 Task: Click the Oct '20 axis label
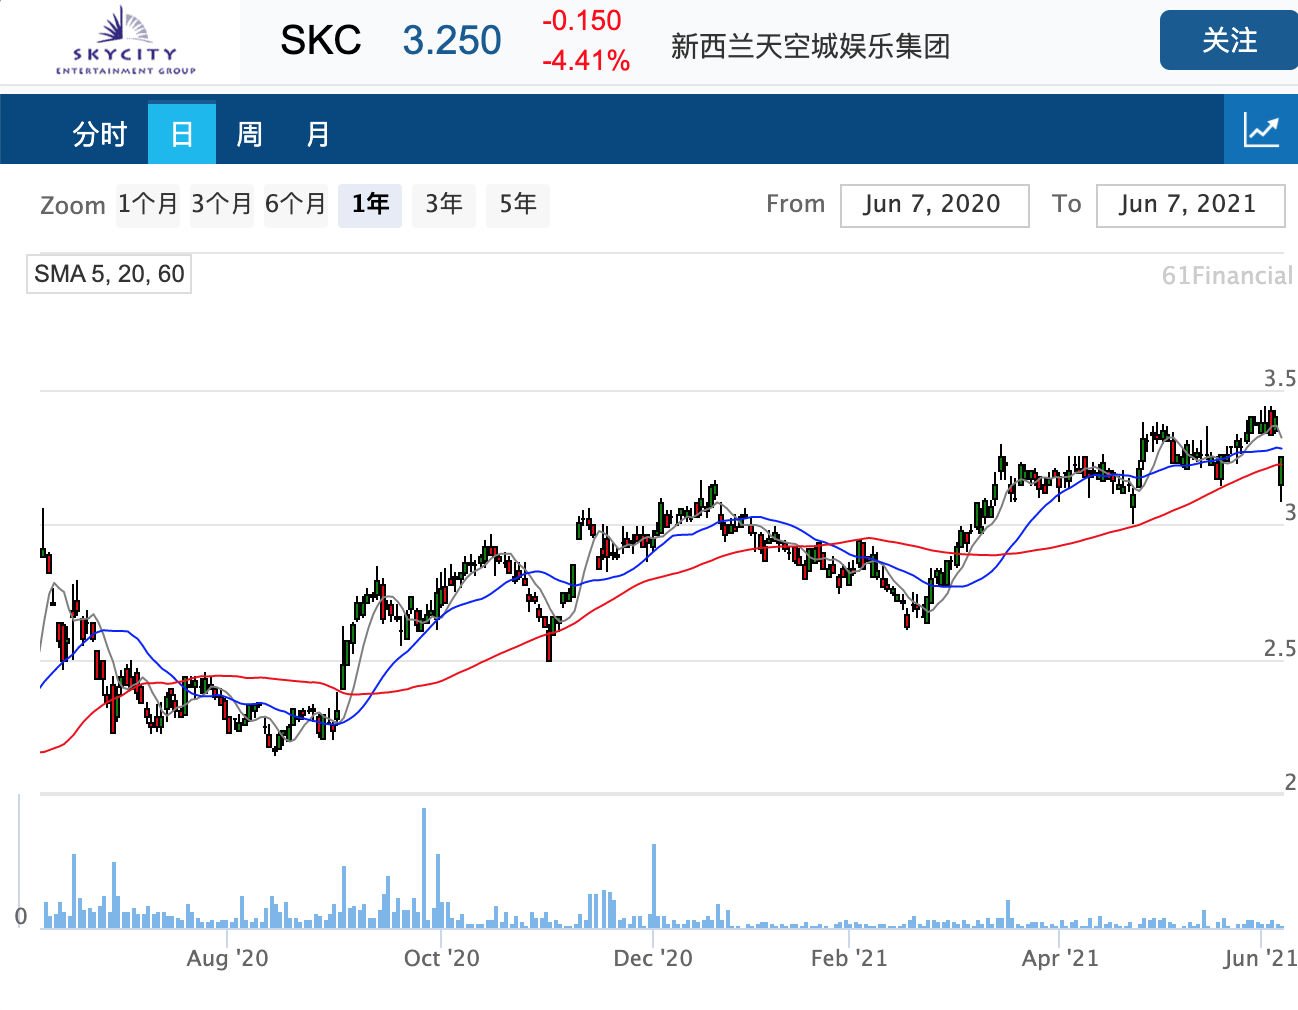pyautogui.click(x=441, y=958)
